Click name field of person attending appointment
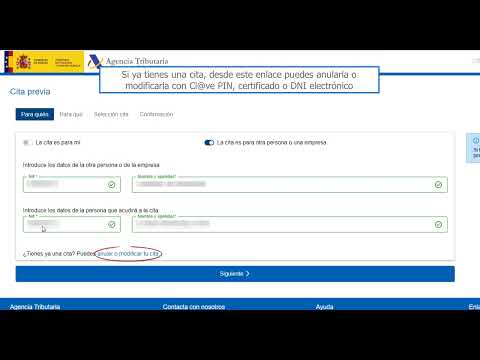Image resolution: width=480 pixels, height=360 pixels. (290, 224)
